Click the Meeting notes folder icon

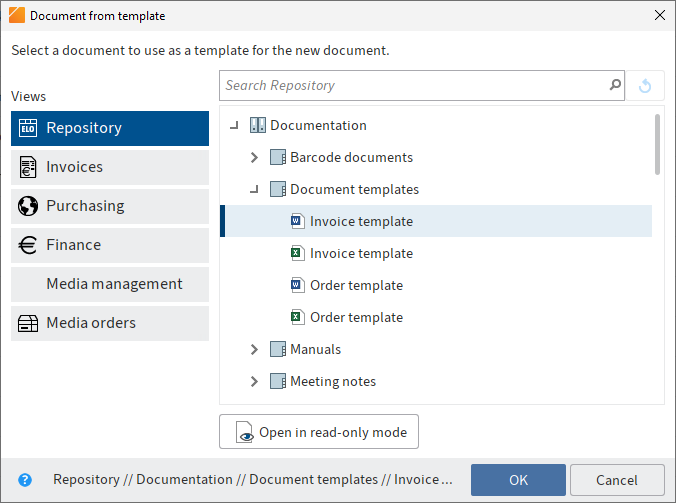[x=278, y=381]
